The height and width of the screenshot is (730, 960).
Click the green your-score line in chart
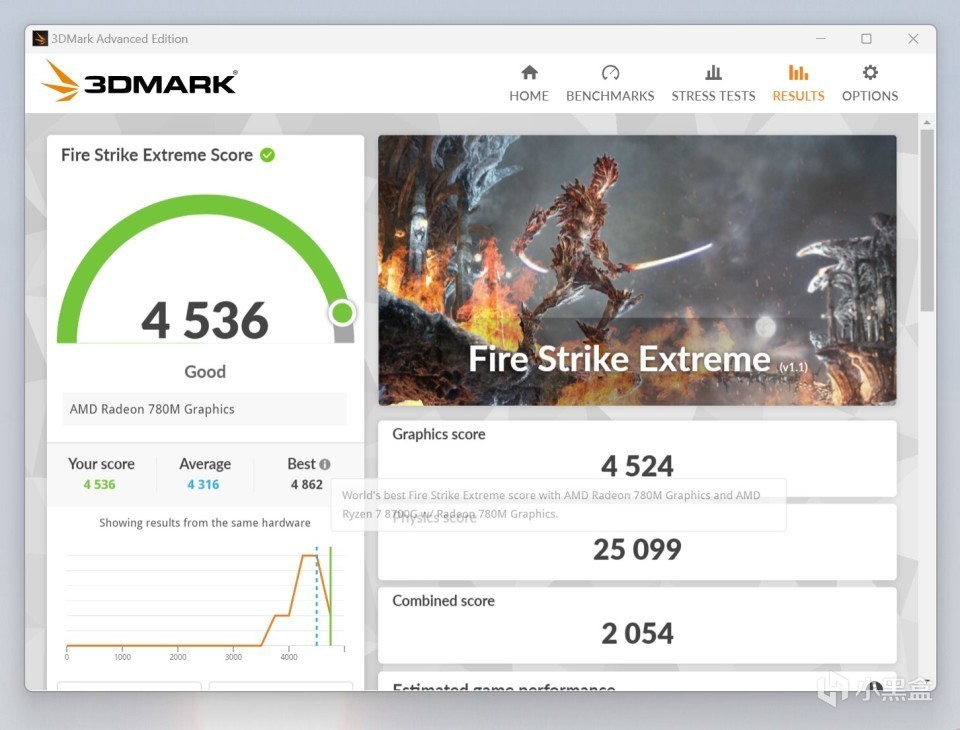pyautogui.click(x=331, y=595)
